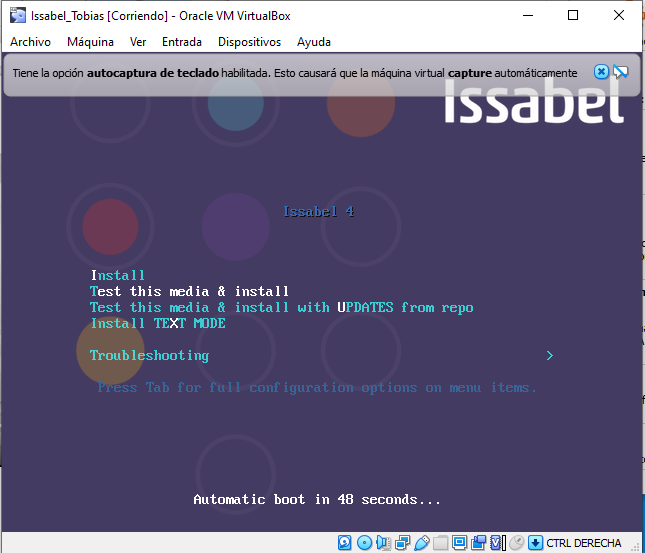Open the Máquina menu
This screenshot has width=645, height=553.
[x=90, y=42]
